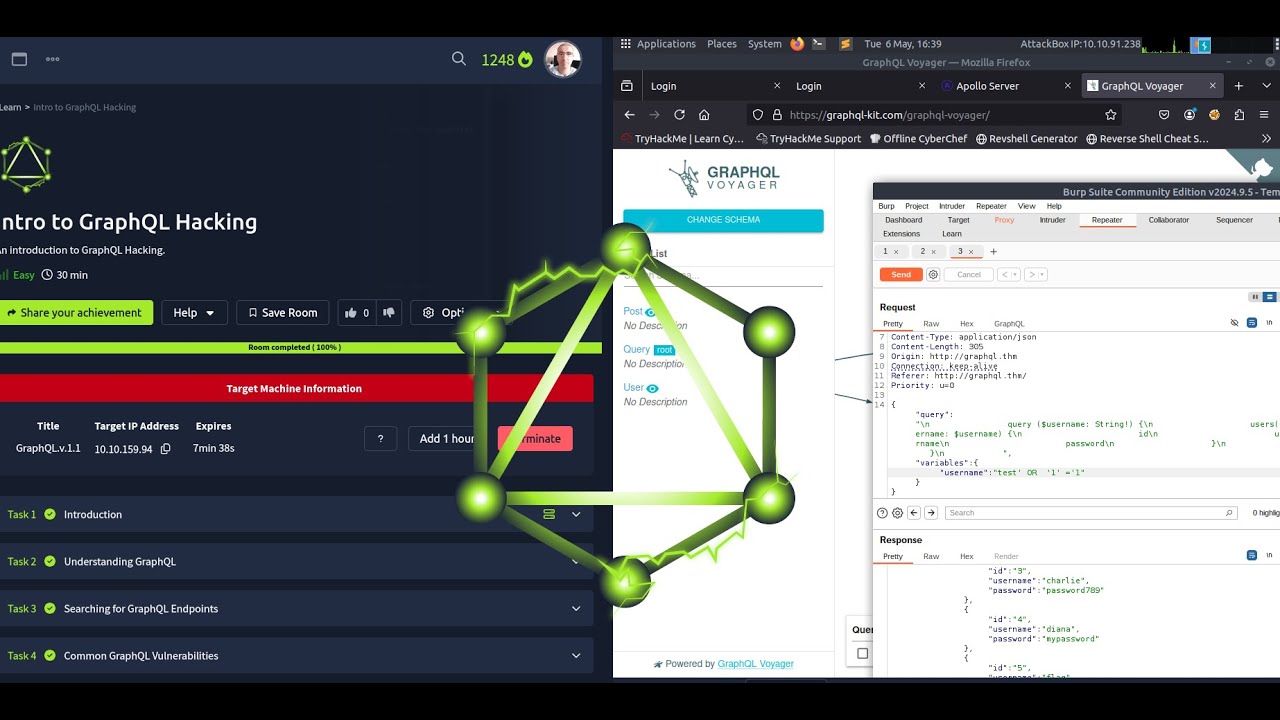Click the Firefox URL address bar
Viewport: 1280px width, 720px height.
pyautogui.click(x=933, y=115)
